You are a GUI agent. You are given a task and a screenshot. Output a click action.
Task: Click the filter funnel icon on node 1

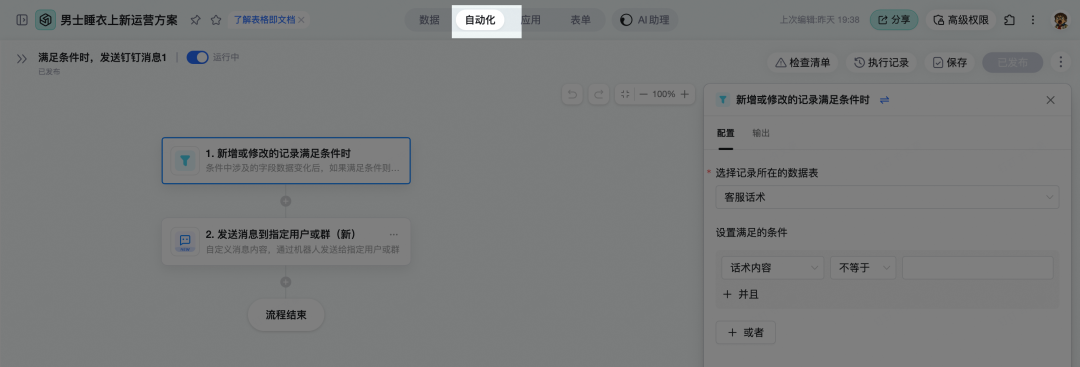point(185,160)
